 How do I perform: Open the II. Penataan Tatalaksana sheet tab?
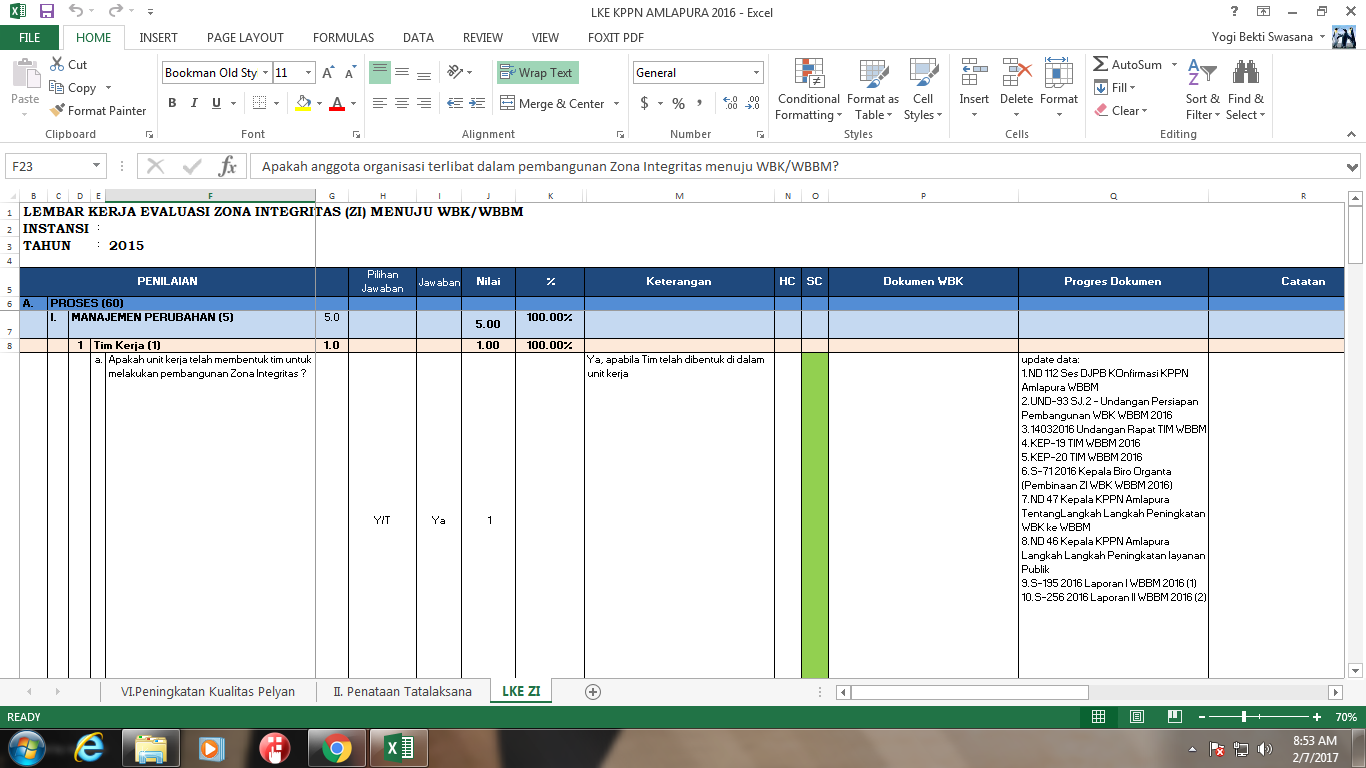point(402,691)
